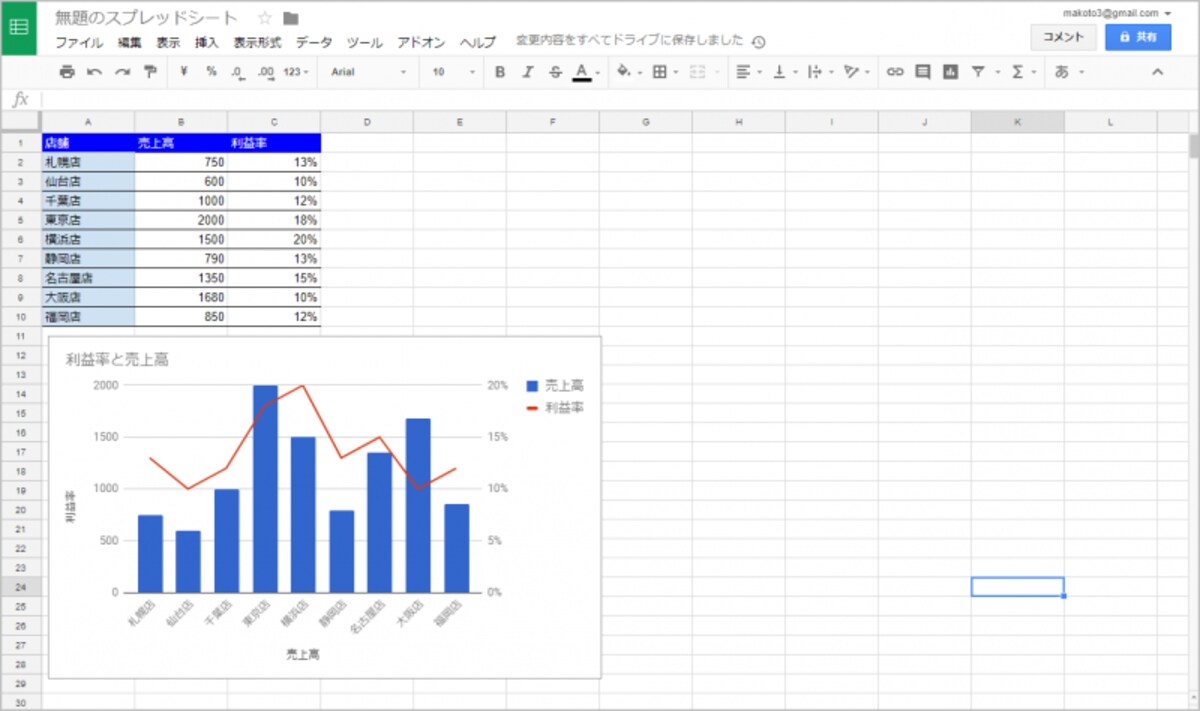This screenshot has width=1200, height=711.
Task: Open the データ menu
Action: click(x=314, y=42)
